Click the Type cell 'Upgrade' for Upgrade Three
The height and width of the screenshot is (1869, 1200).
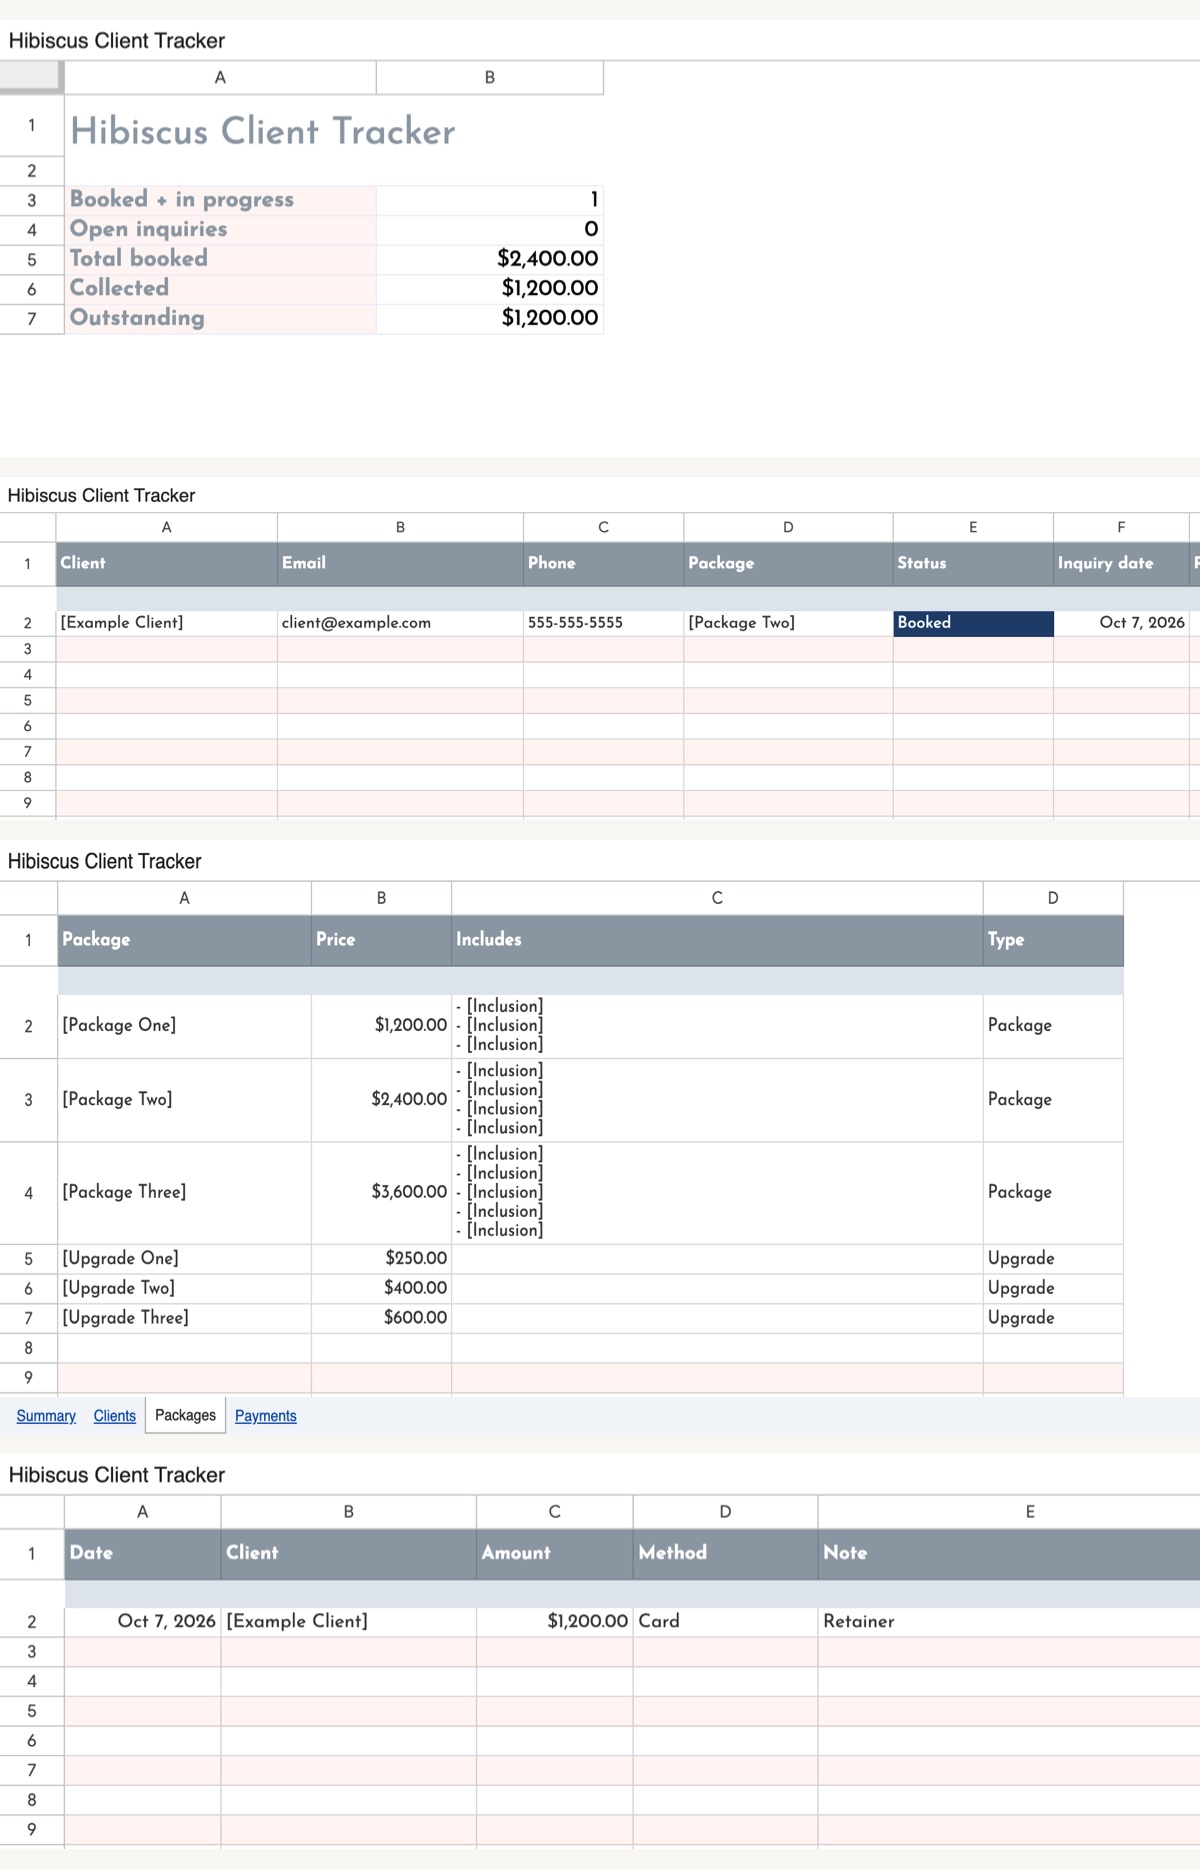click(1053, 1318)
